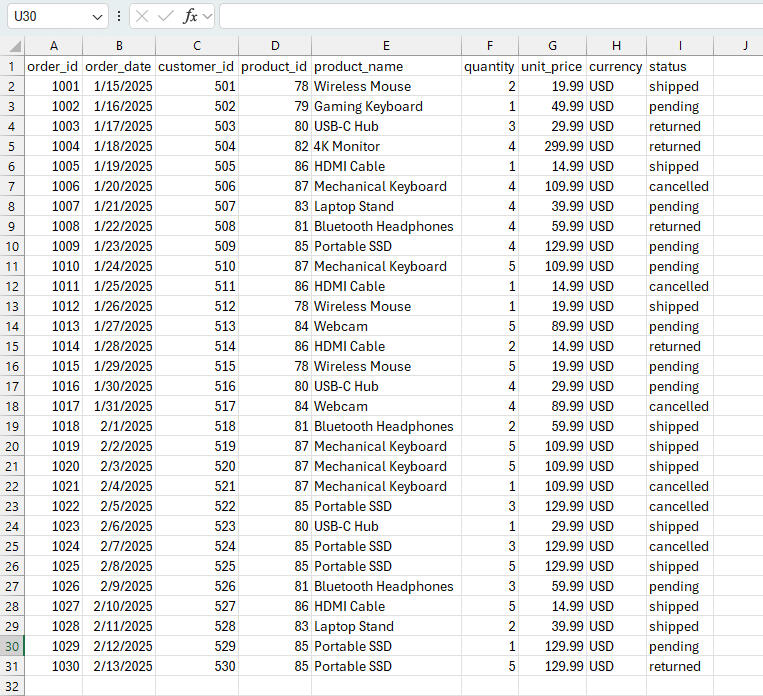Click the 299.99 unit price cell
Screen dimensions: 763x696
coord(552,146)
